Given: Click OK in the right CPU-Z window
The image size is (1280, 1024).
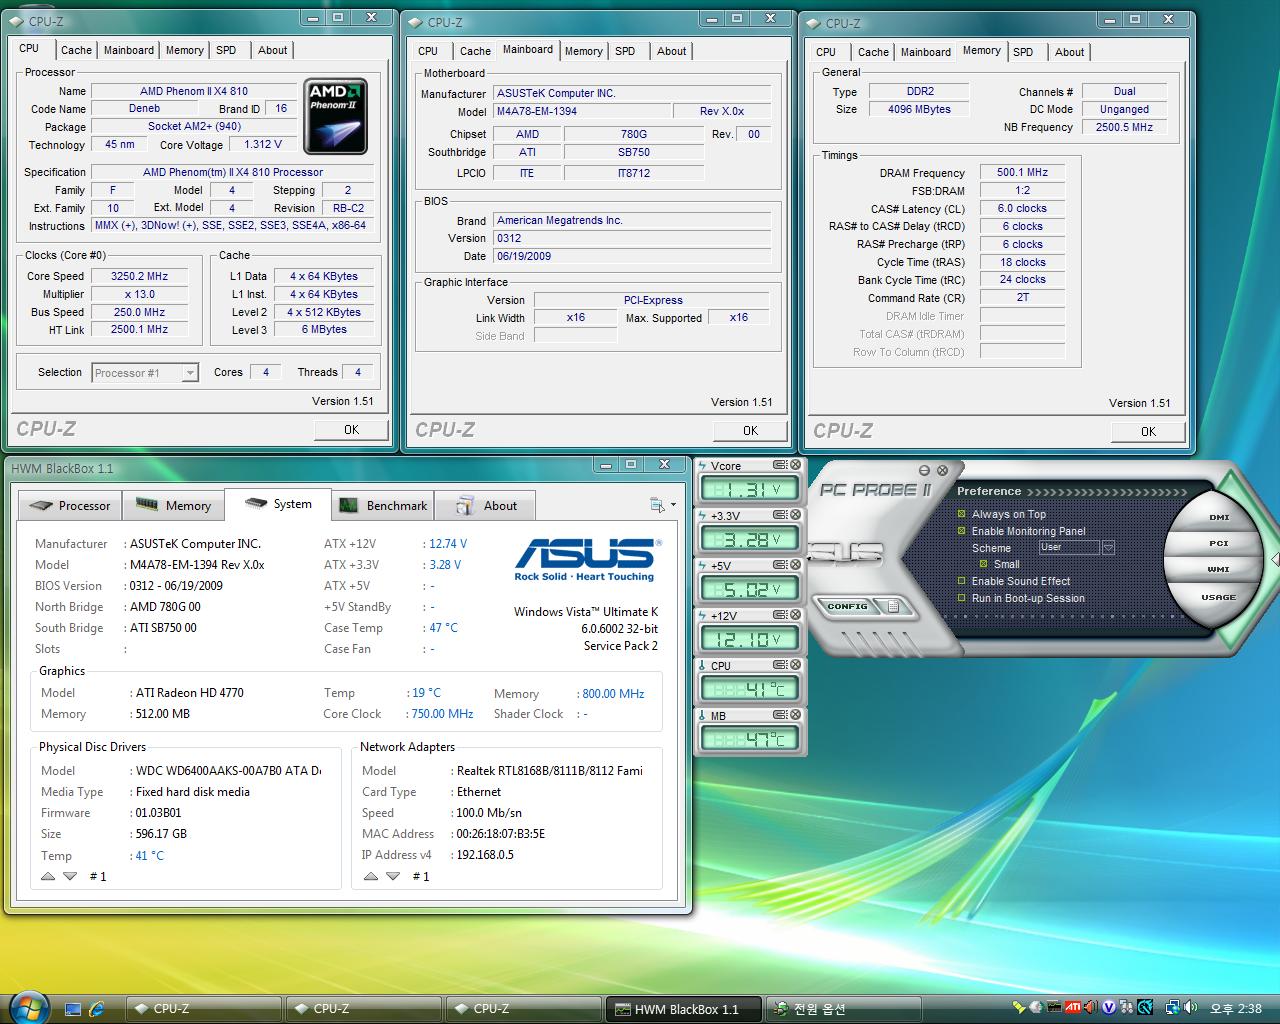Looking at the screenshot, I should coord(1148,432).
